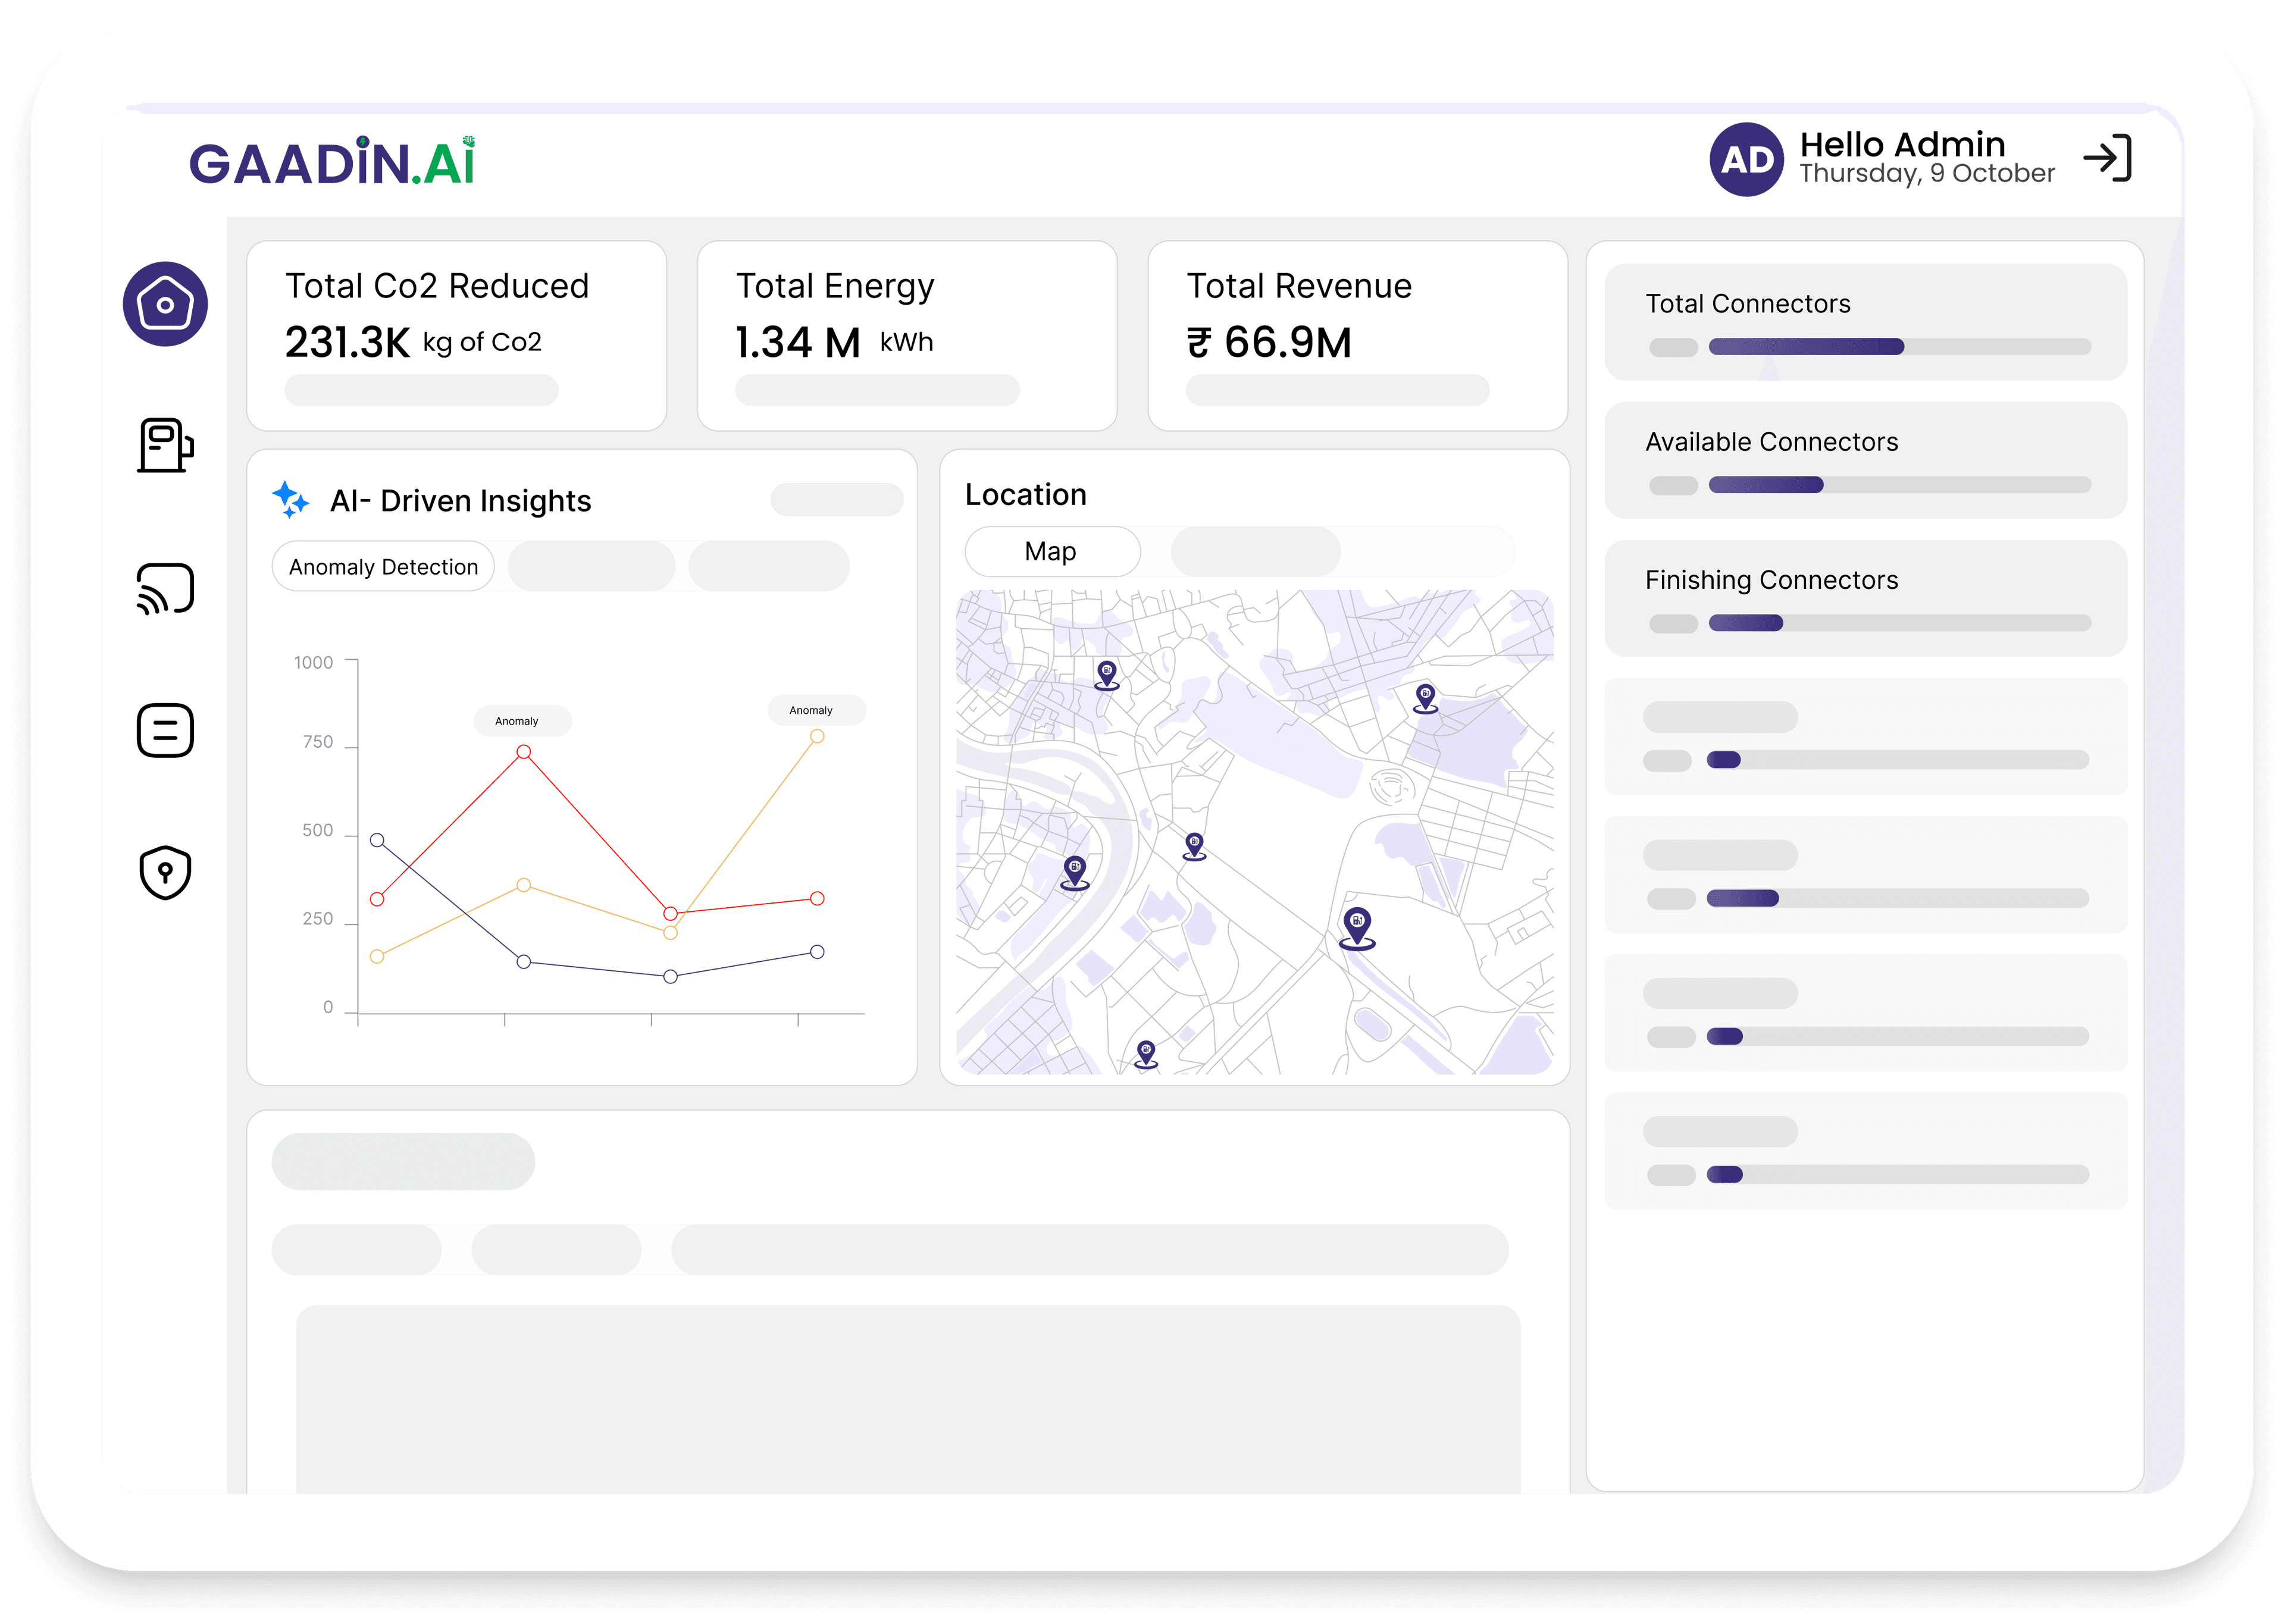This screenshot has height=1624, width=2285.
Task: Click the GAADIN.AI logo
Action: point(332,163)
